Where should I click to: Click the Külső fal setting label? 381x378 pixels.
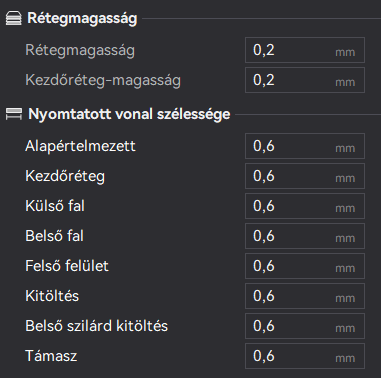pos(55,206)
